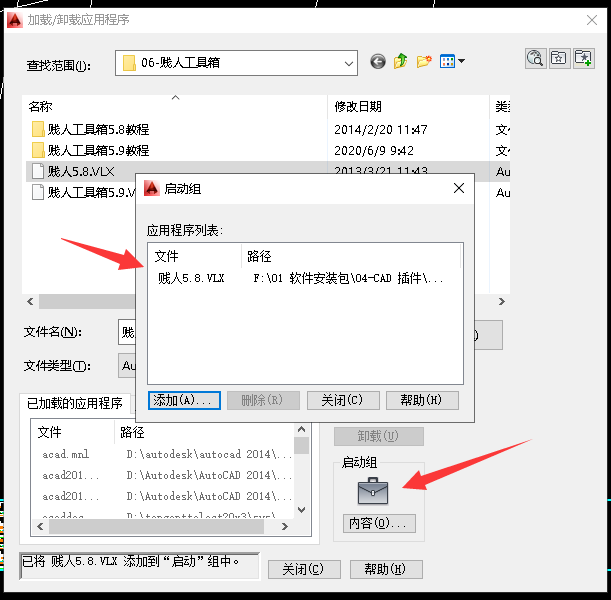Open the Favorites folder icon
Screen dimensions: 611x600
559,58
